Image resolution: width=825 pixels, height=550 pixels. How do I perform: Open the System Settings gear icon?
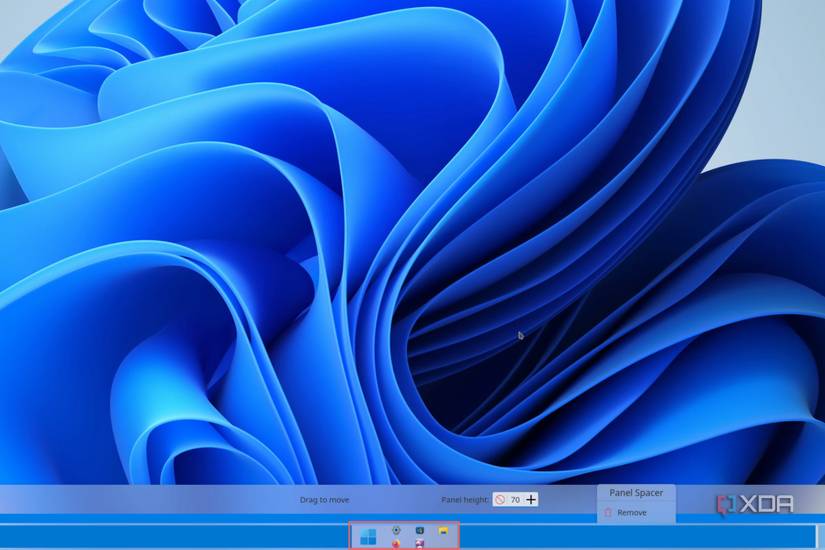(396, 531)
